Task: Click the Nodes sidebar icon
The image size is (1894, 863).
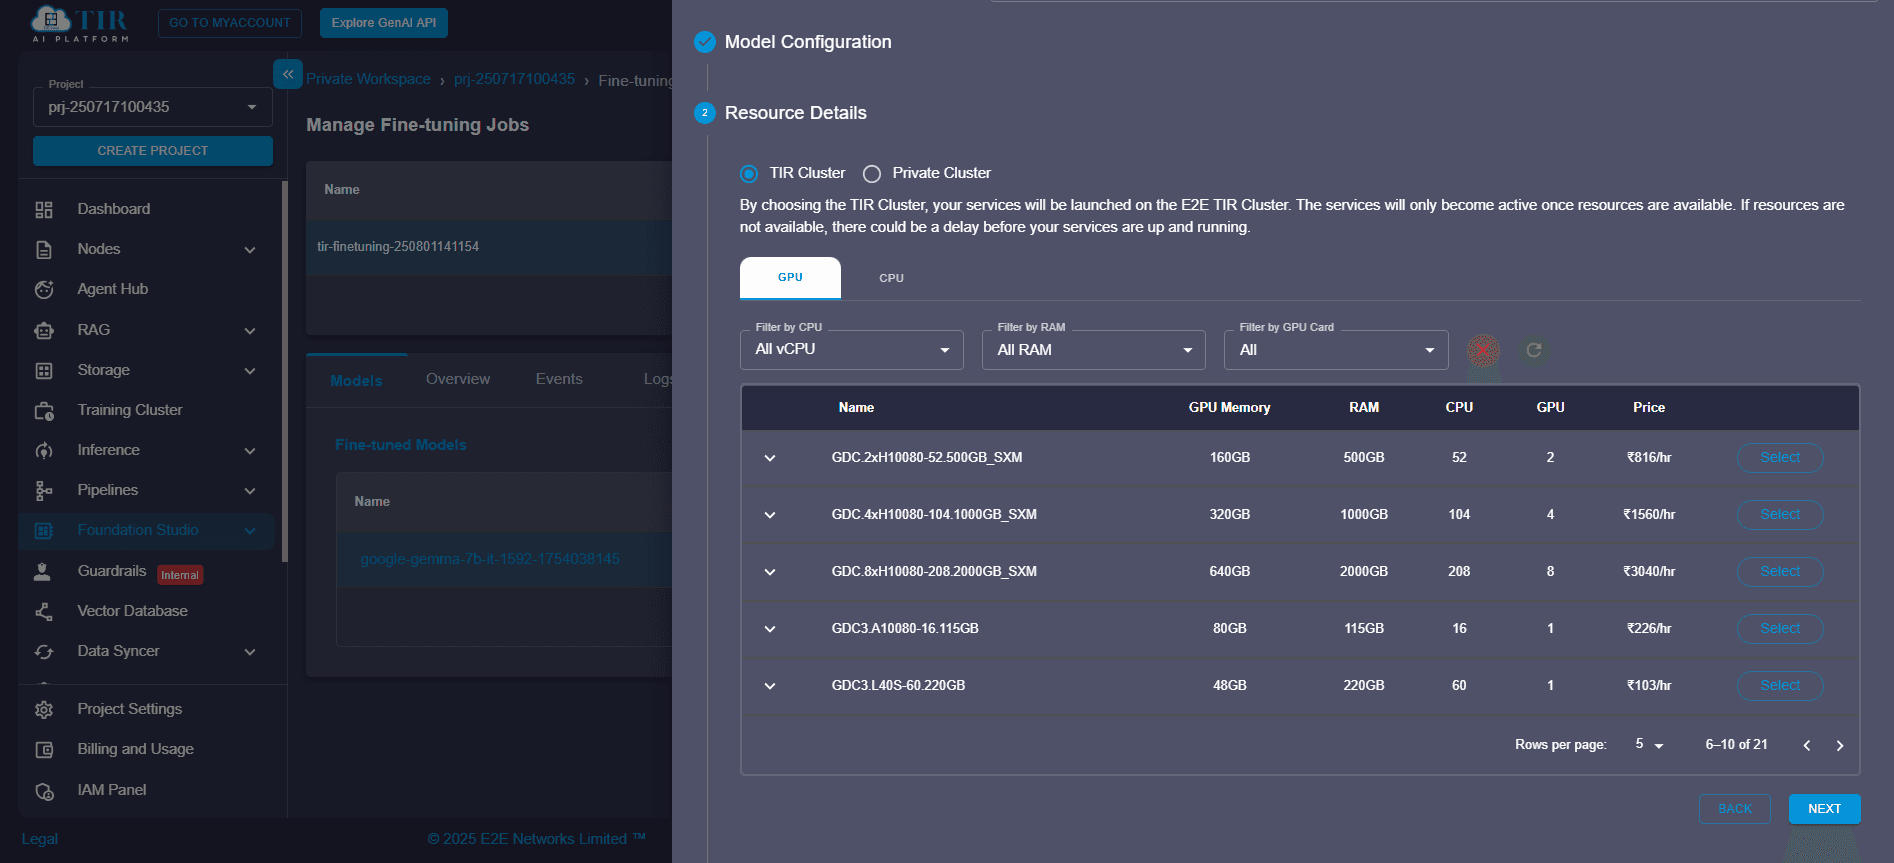Action: 44,249
